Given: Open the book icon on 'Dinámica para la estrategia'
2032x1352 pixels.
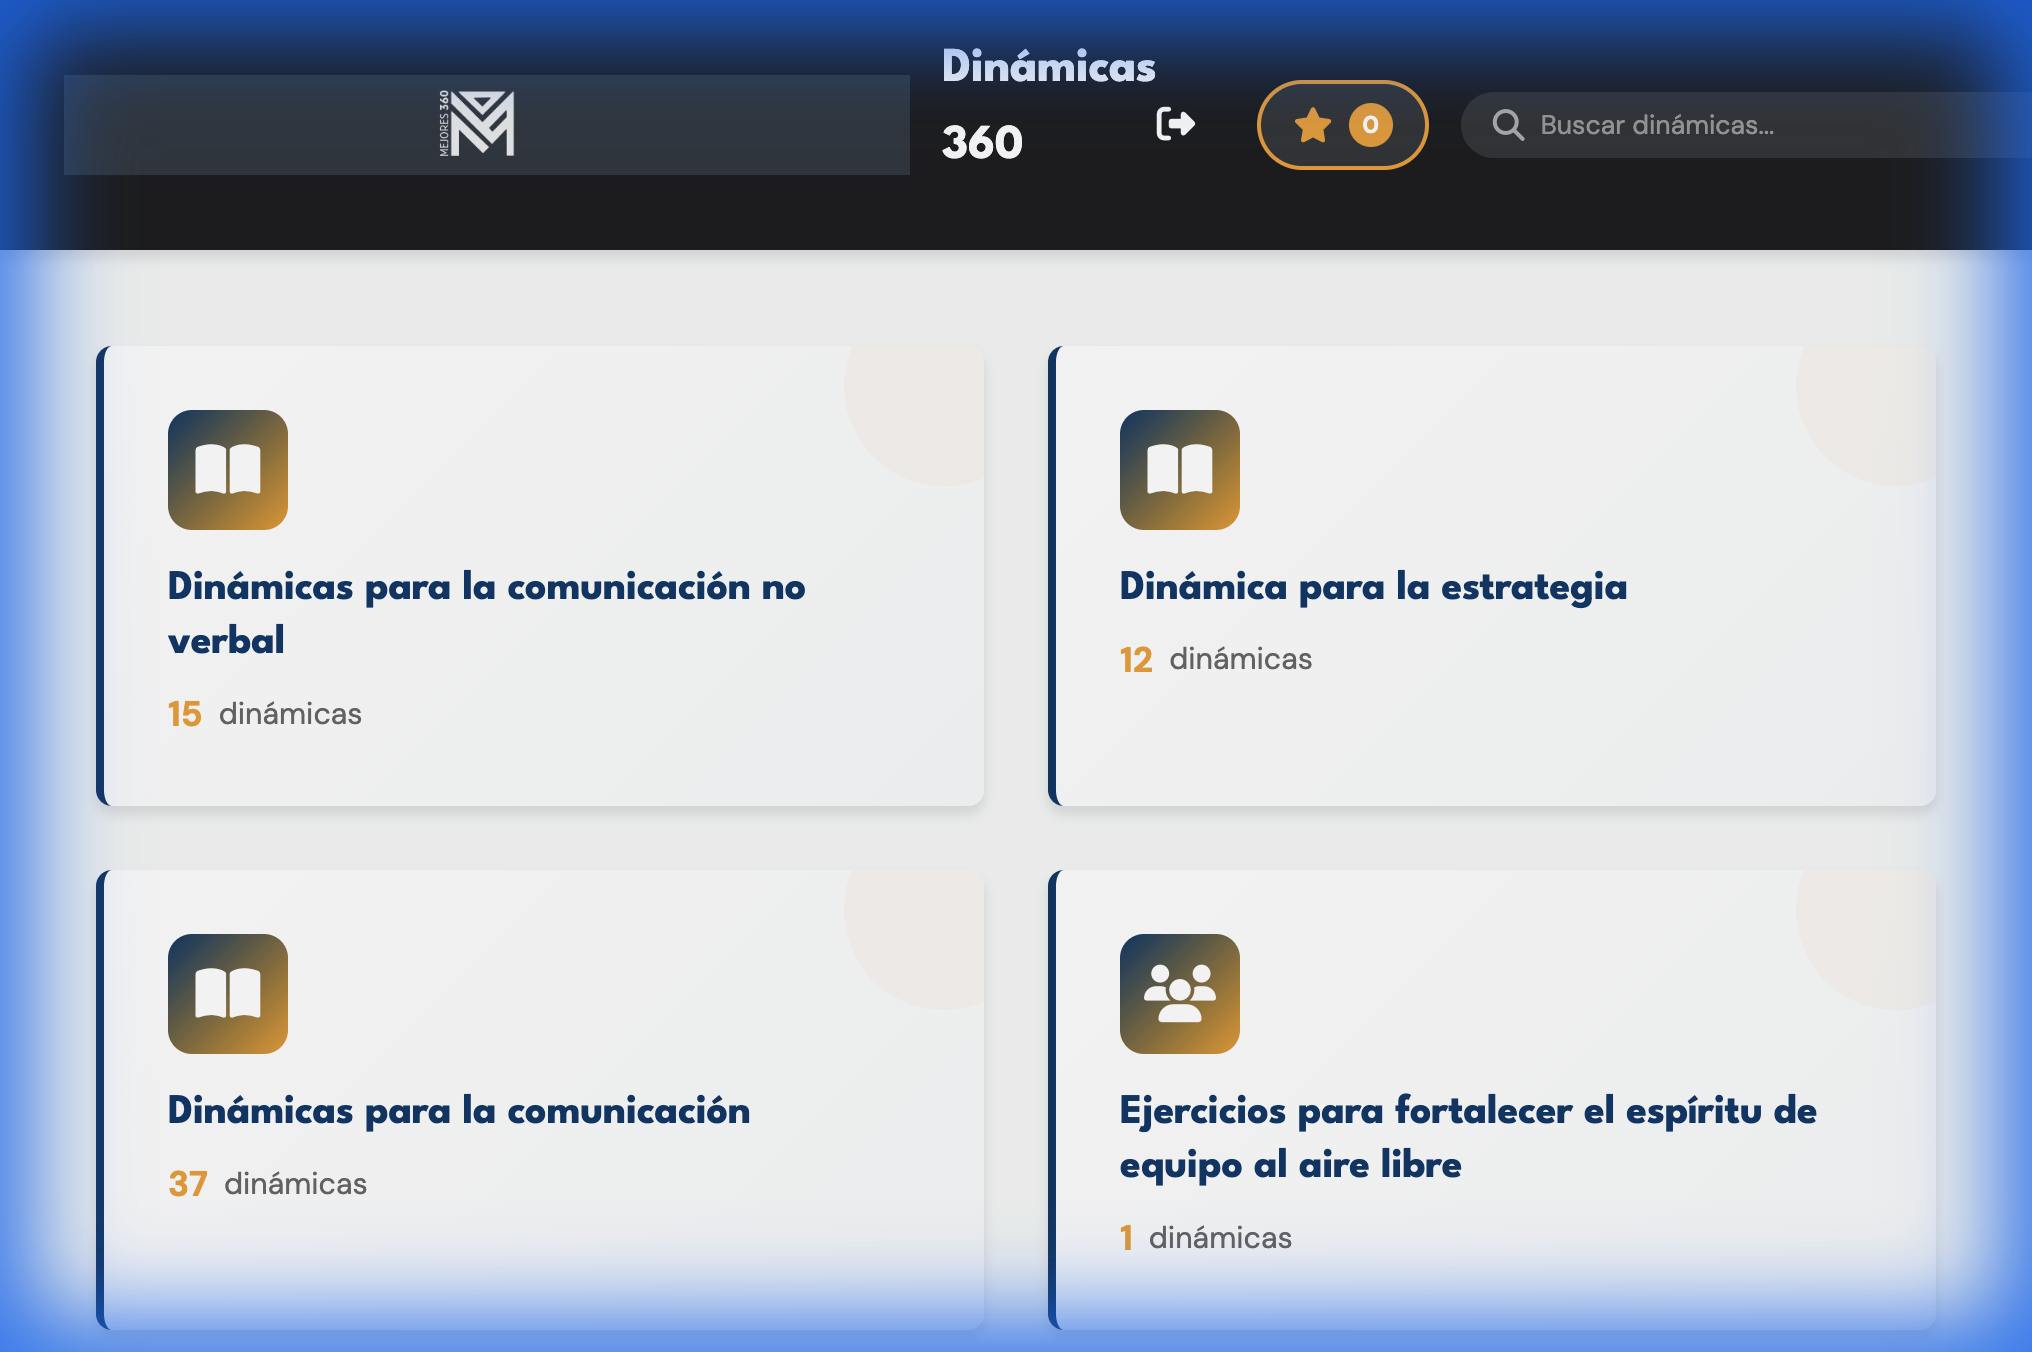Looking at the screenshot, I should pyautogui.click(x=1179, y=469).
